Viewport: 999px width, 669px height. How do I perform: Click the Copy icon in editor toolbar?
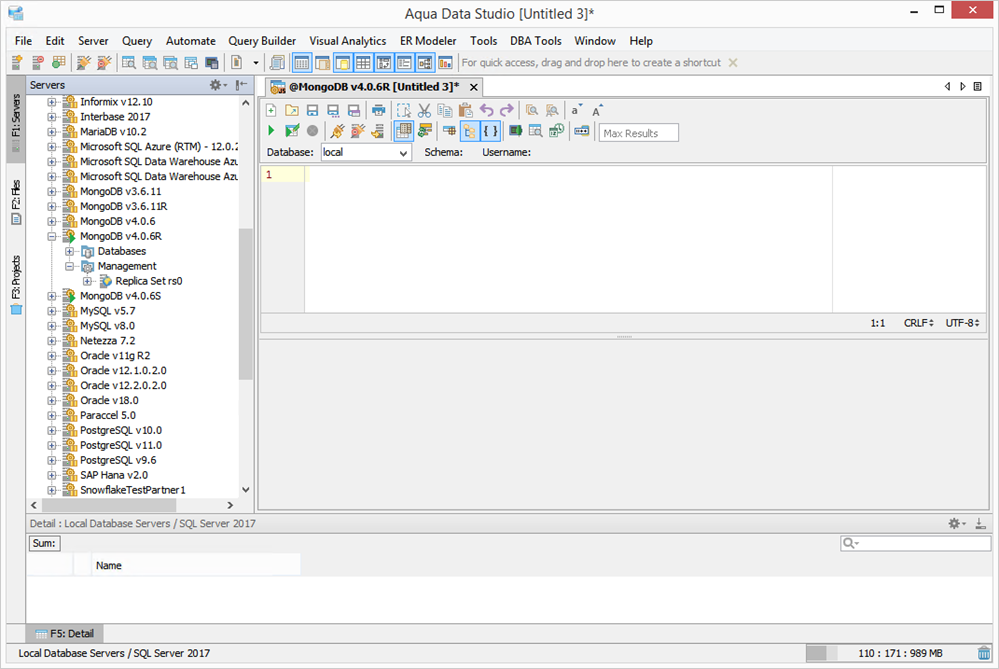click(x=445, y=110)
